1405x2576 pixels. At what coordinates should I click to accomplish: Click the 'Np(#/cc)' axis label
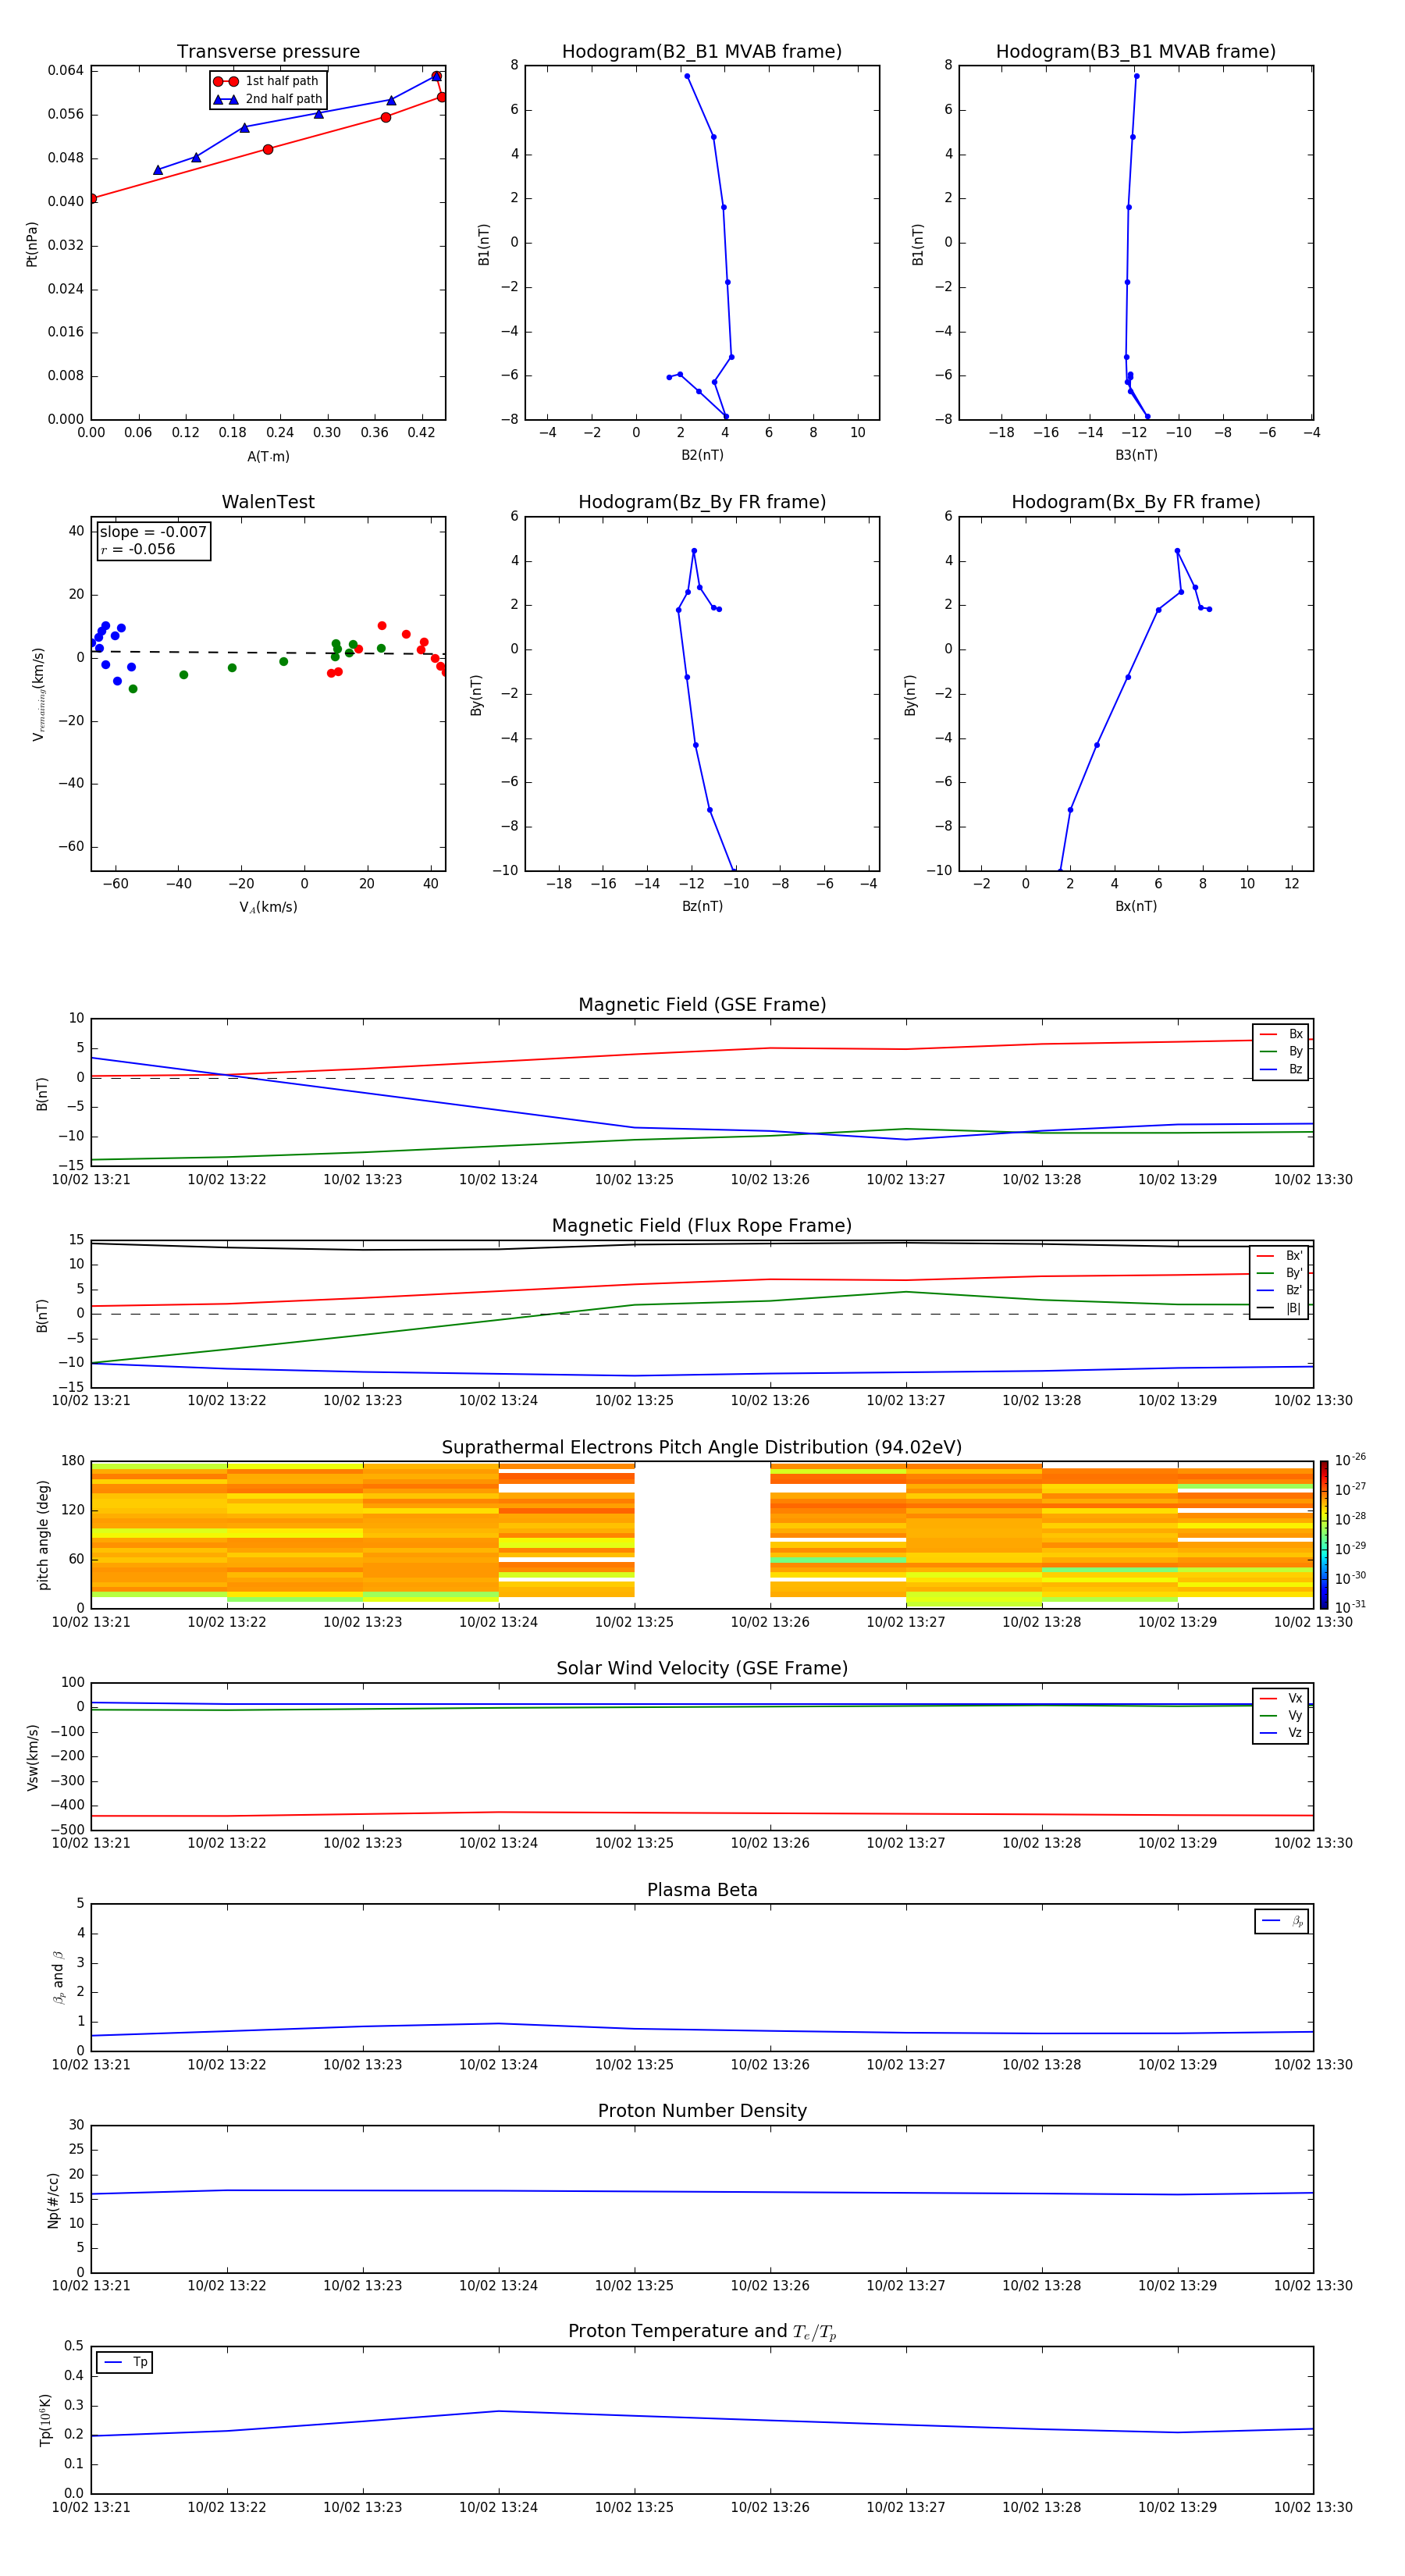pos(53,2200)
